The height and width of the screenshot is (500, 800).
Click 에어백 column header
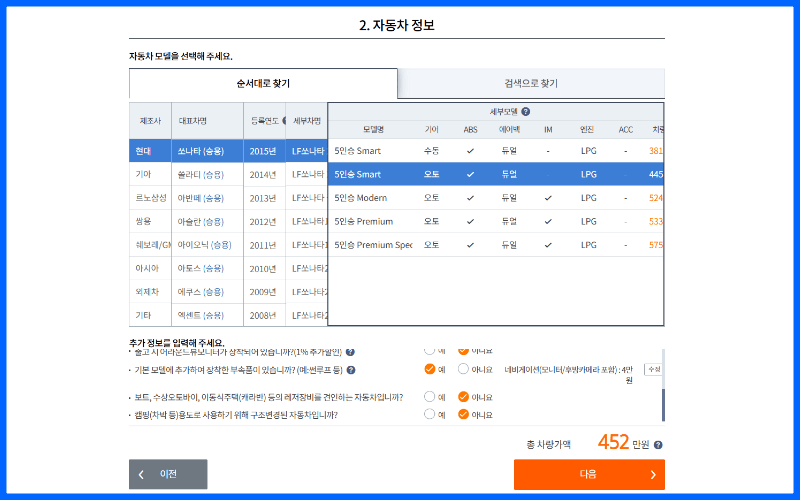(x=509, y=130)
